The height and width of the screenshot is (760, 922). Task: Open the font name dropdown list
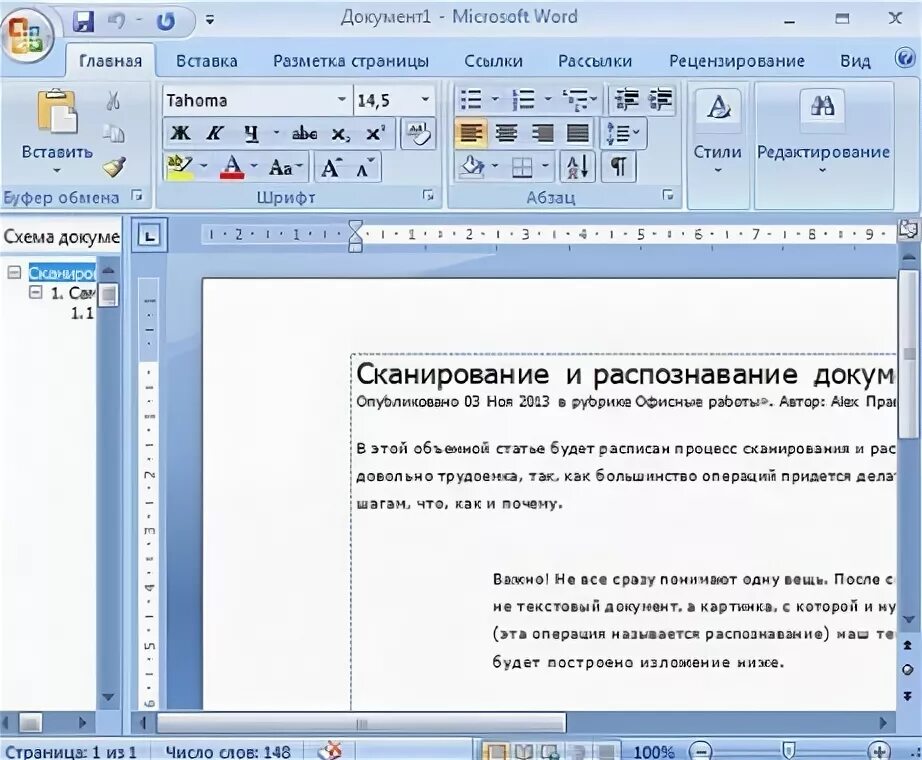342,100
